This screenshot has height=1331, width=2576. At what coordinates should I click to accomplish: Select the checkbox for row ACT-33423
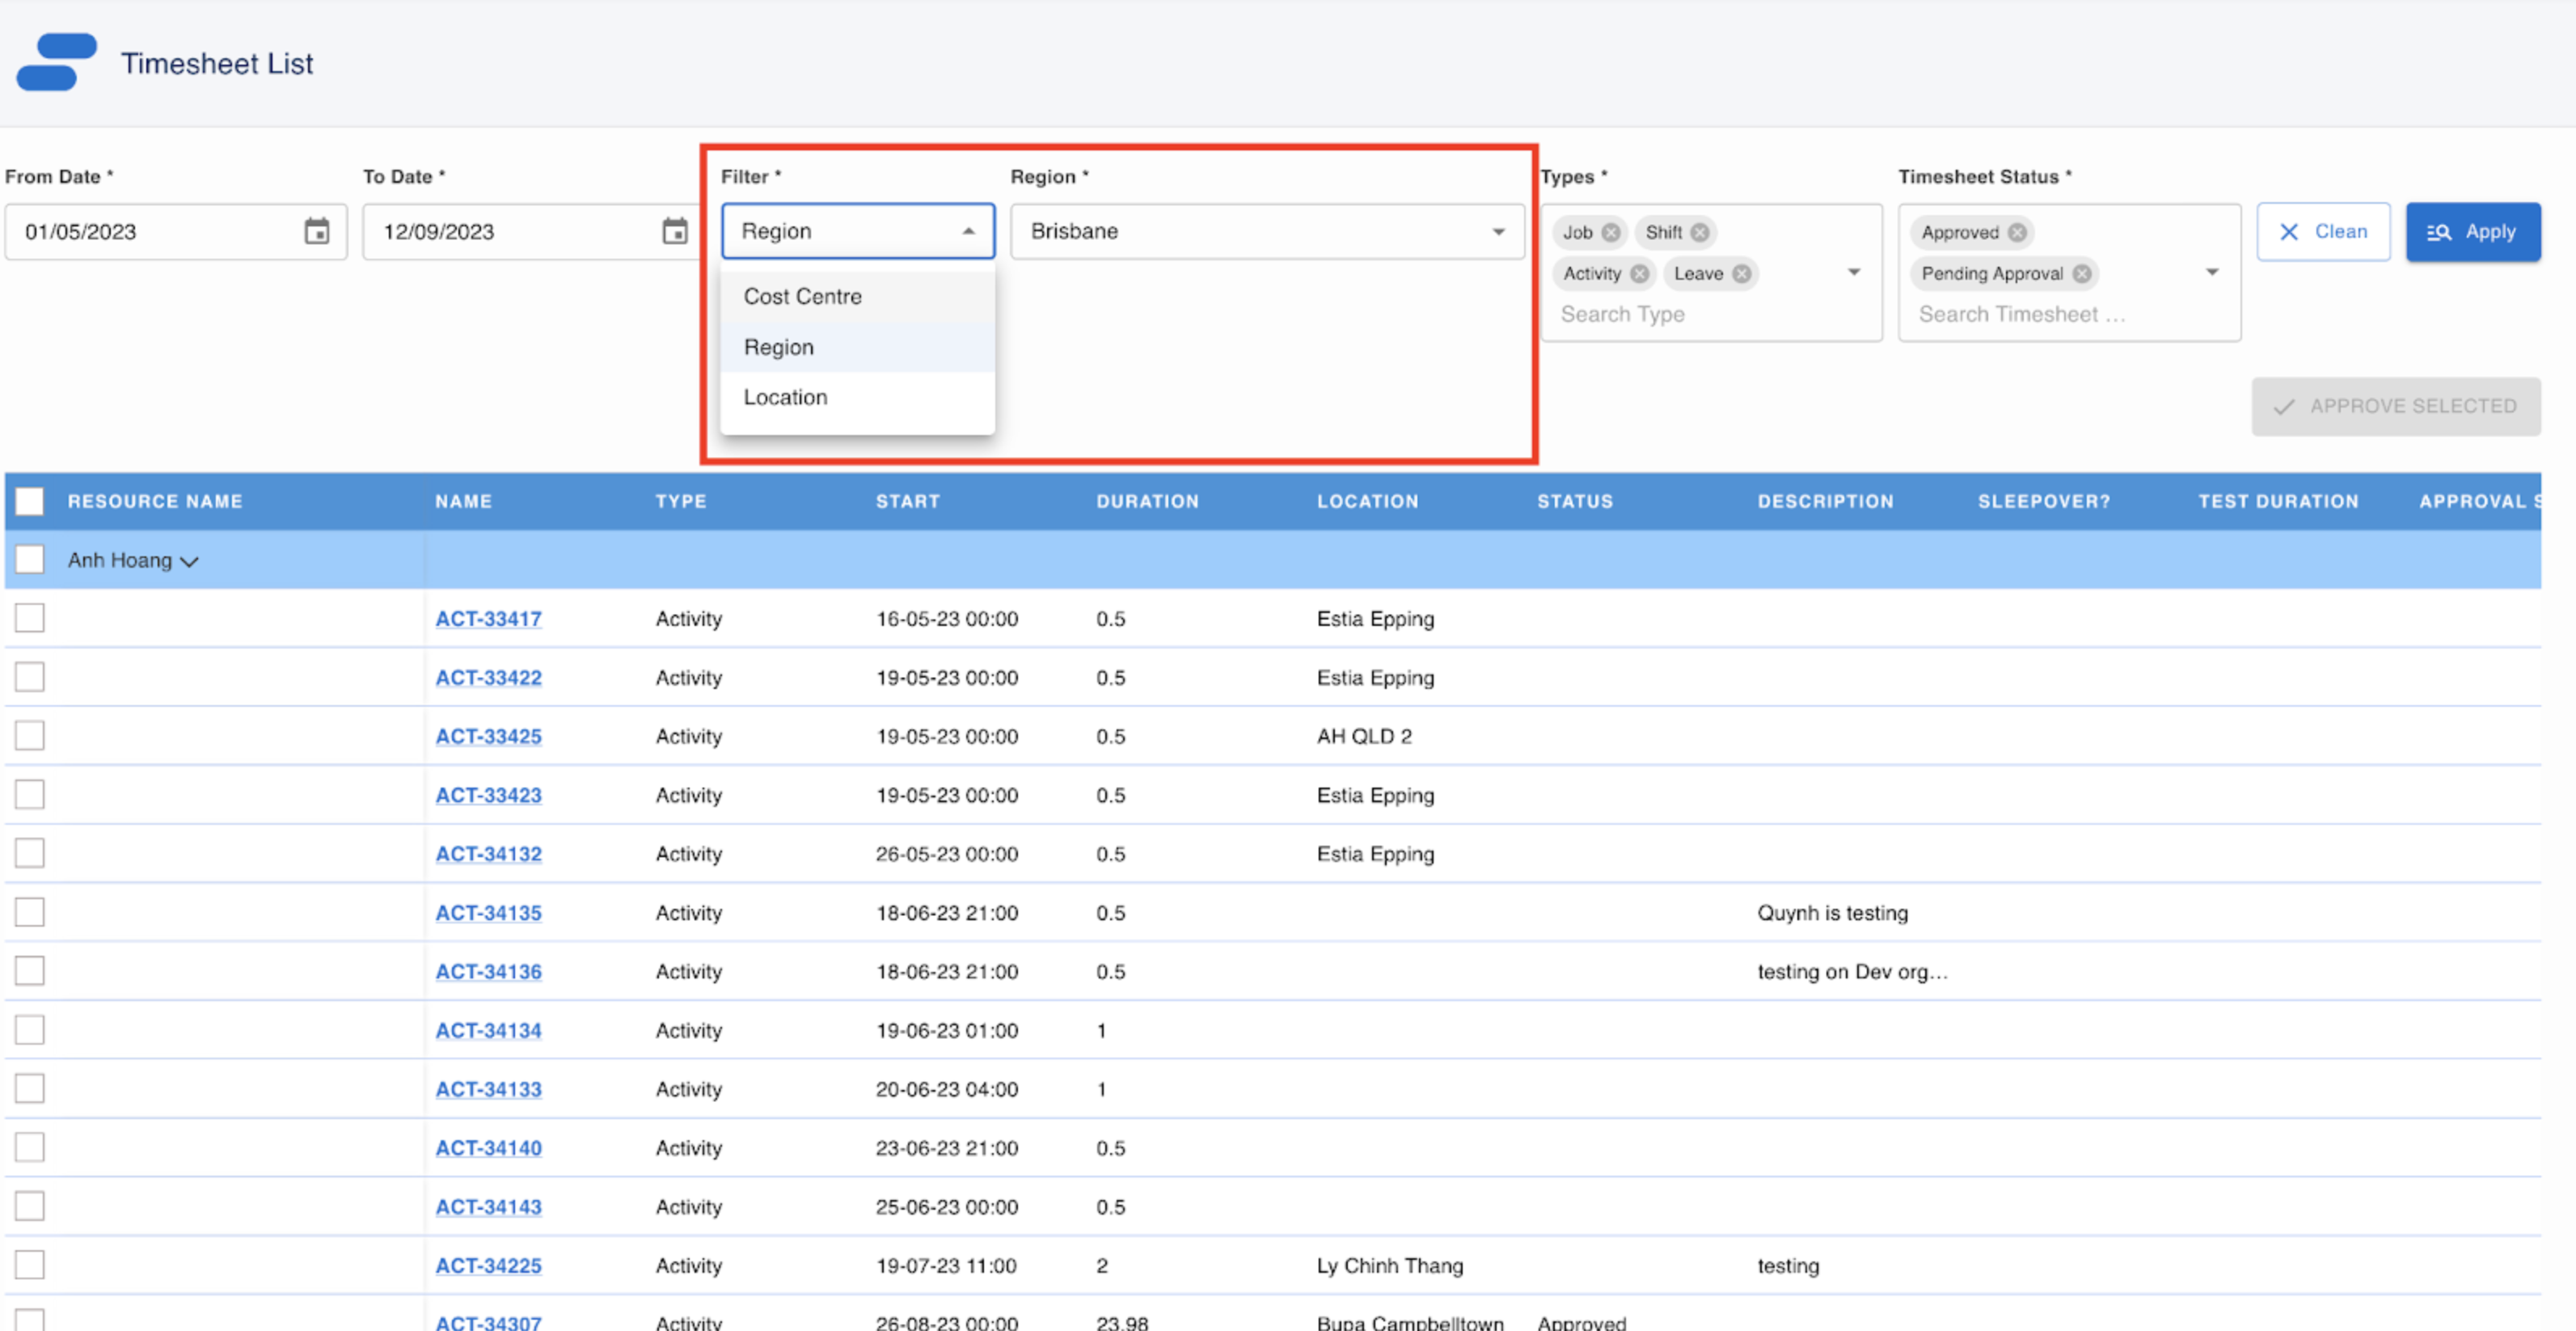[x=30, y=795]
